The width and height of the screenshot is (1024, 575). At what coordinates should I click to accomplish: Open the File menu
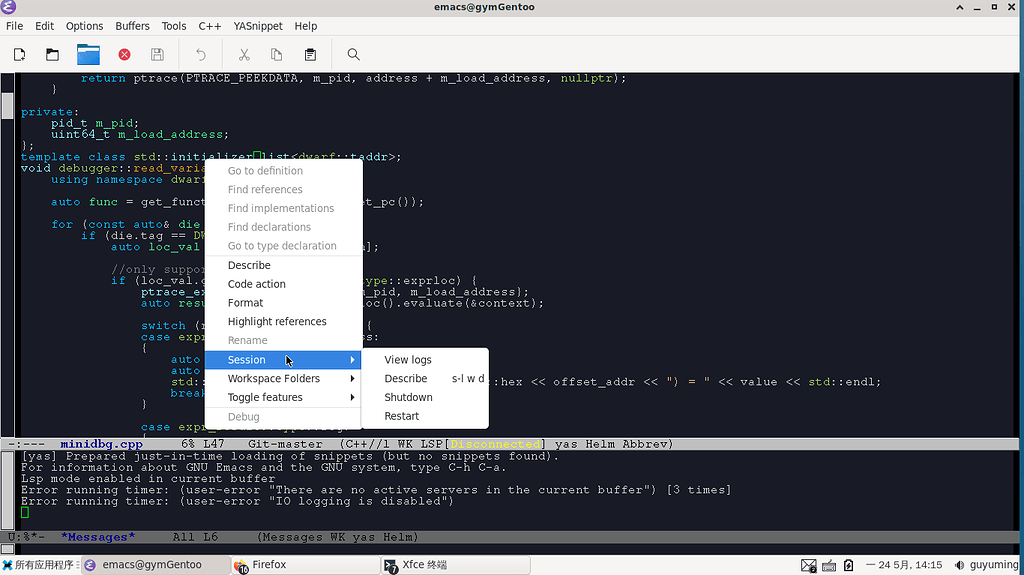(x=14, y=26)
